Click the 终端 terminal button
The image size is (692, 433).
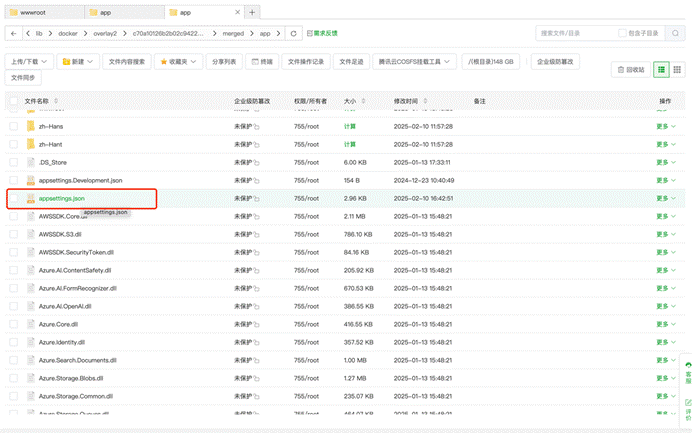click(x=262, y=61)
